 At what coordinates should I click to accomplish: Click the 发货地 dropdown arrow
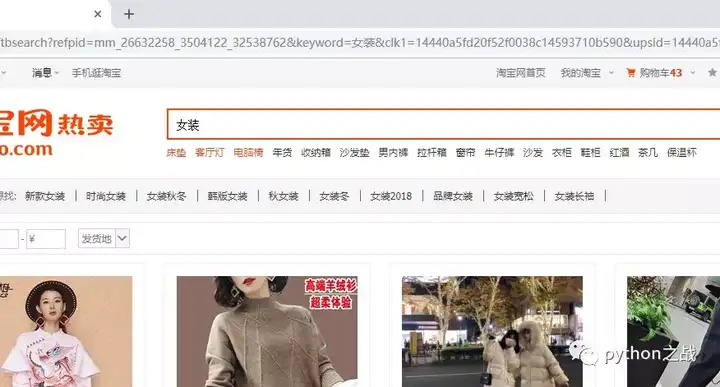pyautogui.click(x=122, y=238)
